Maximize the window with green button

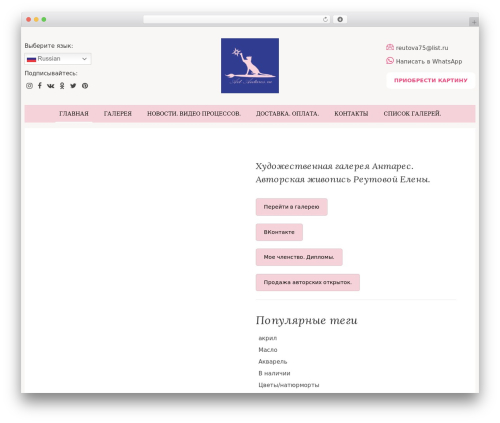44,19
